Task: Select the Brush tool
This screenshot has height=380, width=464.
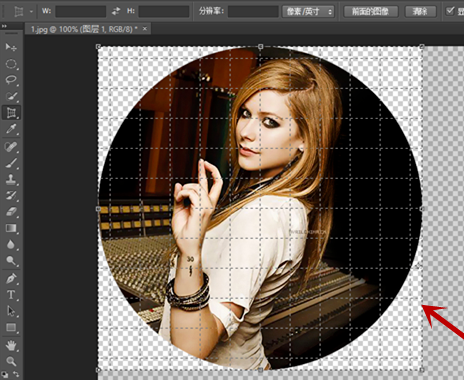Action: point(11,163)
